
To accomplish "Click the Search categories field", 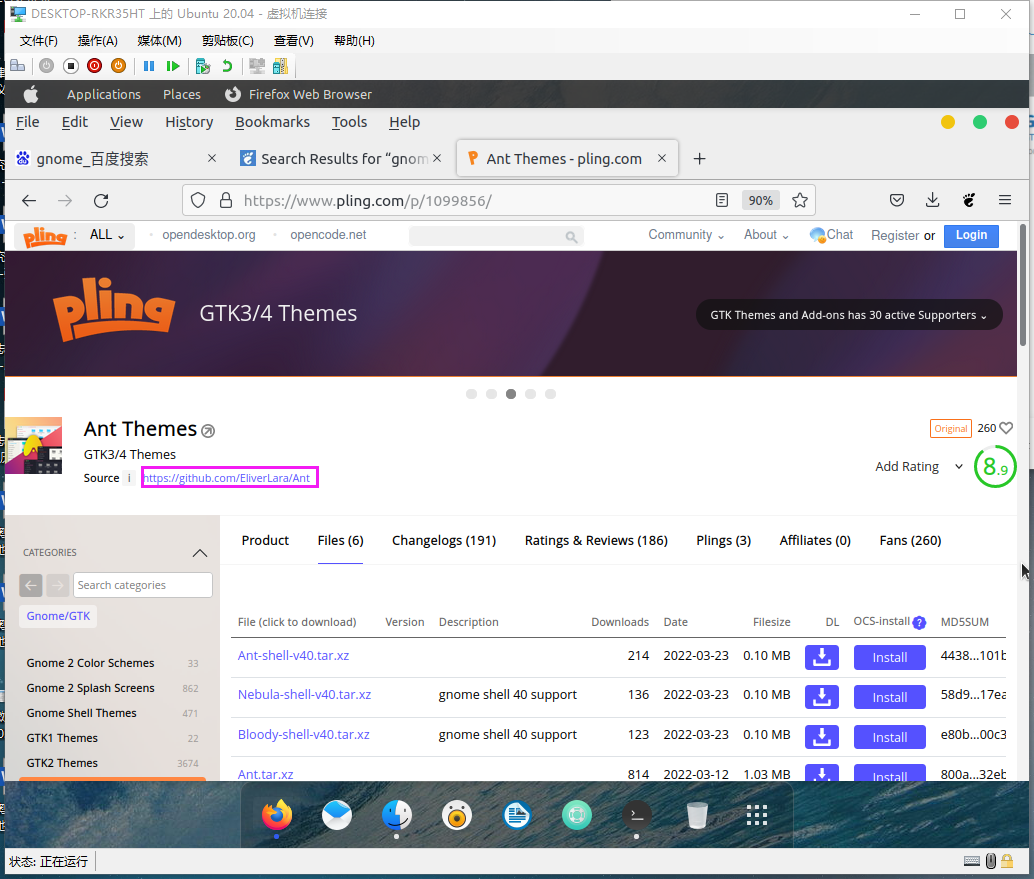I will [x=142, y=585].
